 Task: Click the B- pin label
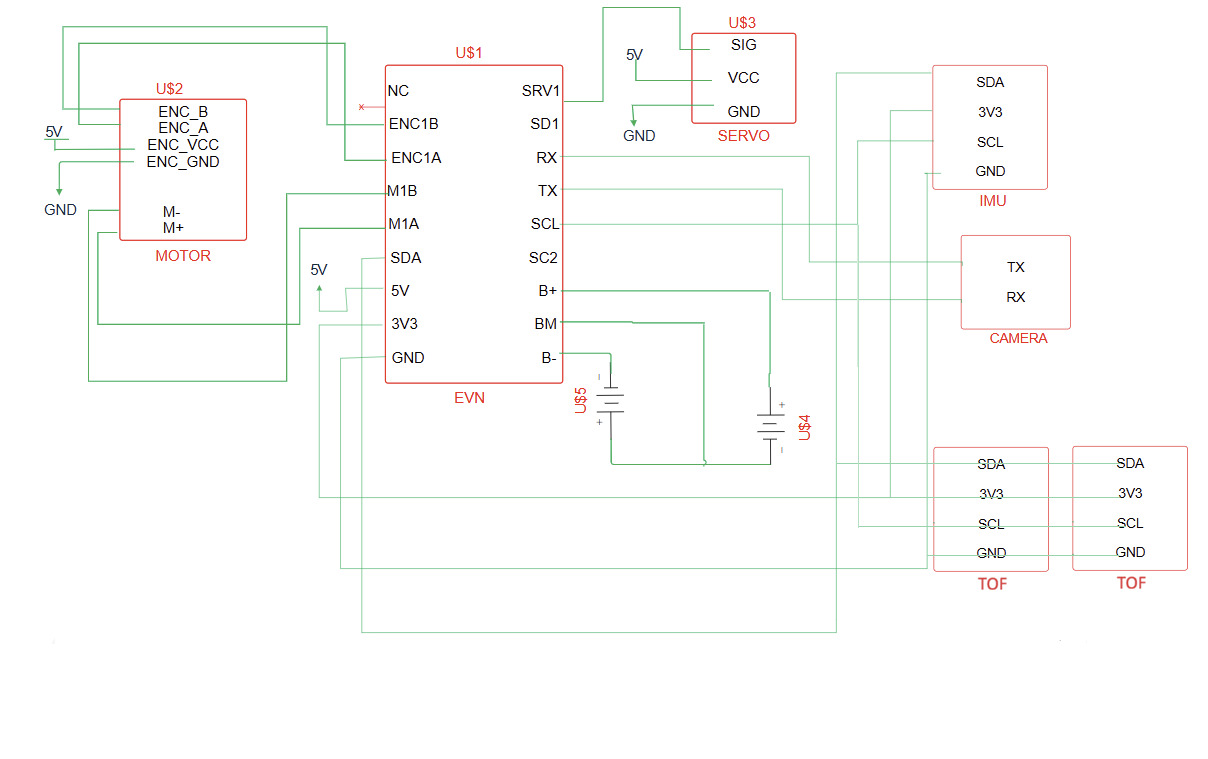pos(549,357)
